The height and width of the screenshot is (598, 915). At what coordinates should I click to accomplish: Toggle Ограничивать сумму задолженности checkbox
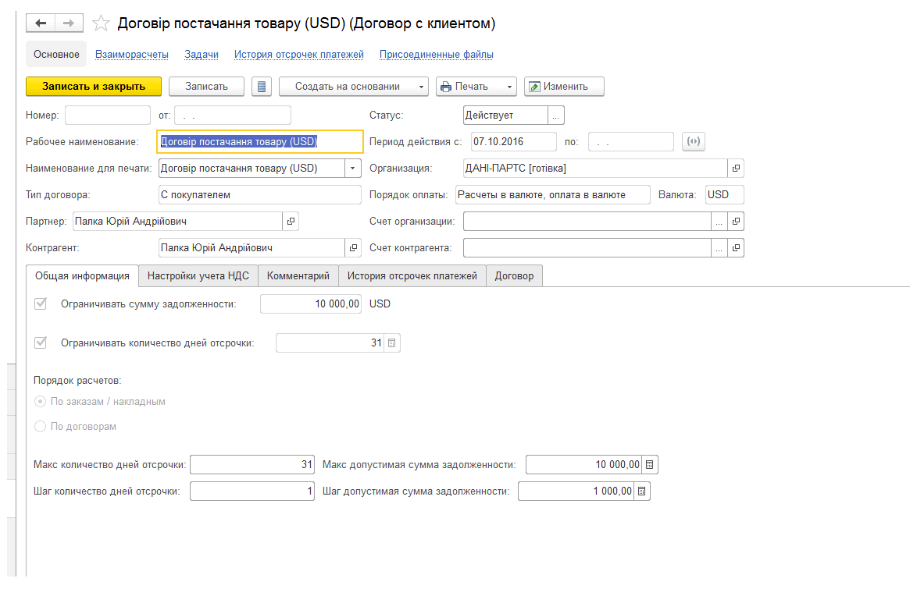pyautogui.click(x=41, y=303)
